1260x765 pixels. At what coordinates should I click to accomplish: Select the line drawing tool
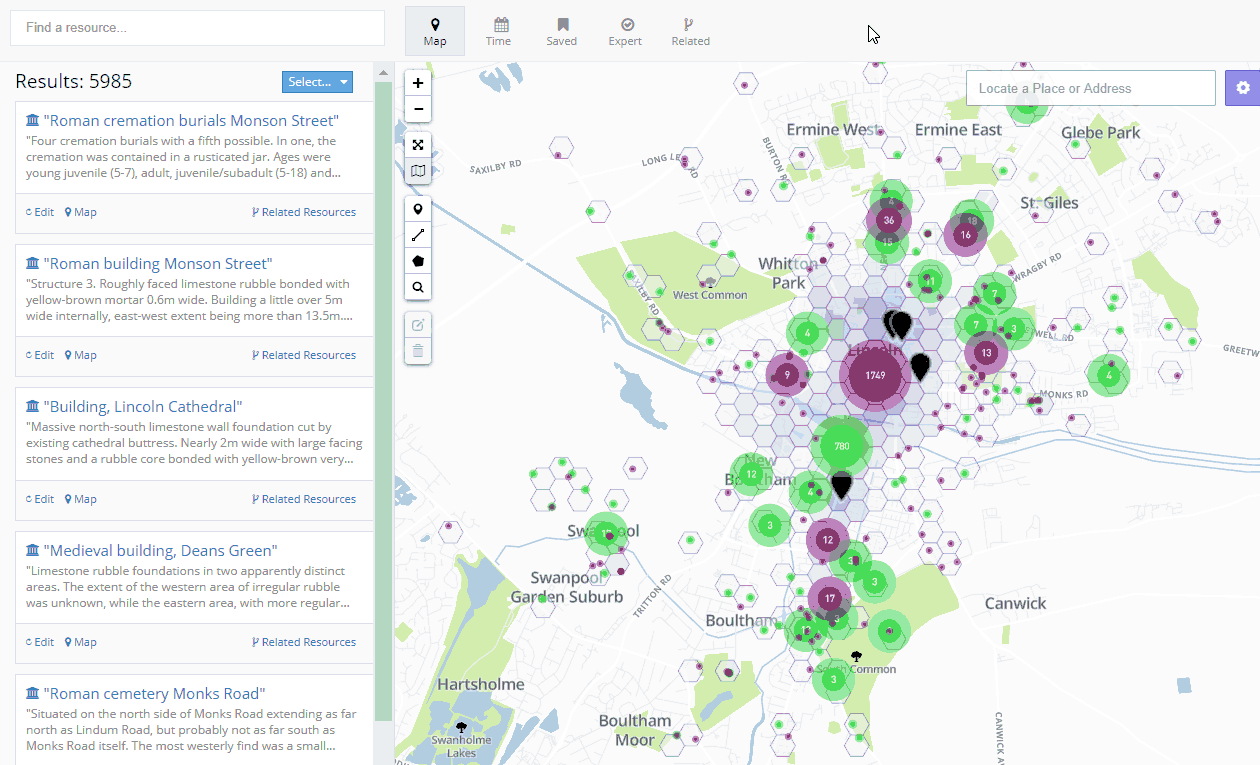coord(418,235)
